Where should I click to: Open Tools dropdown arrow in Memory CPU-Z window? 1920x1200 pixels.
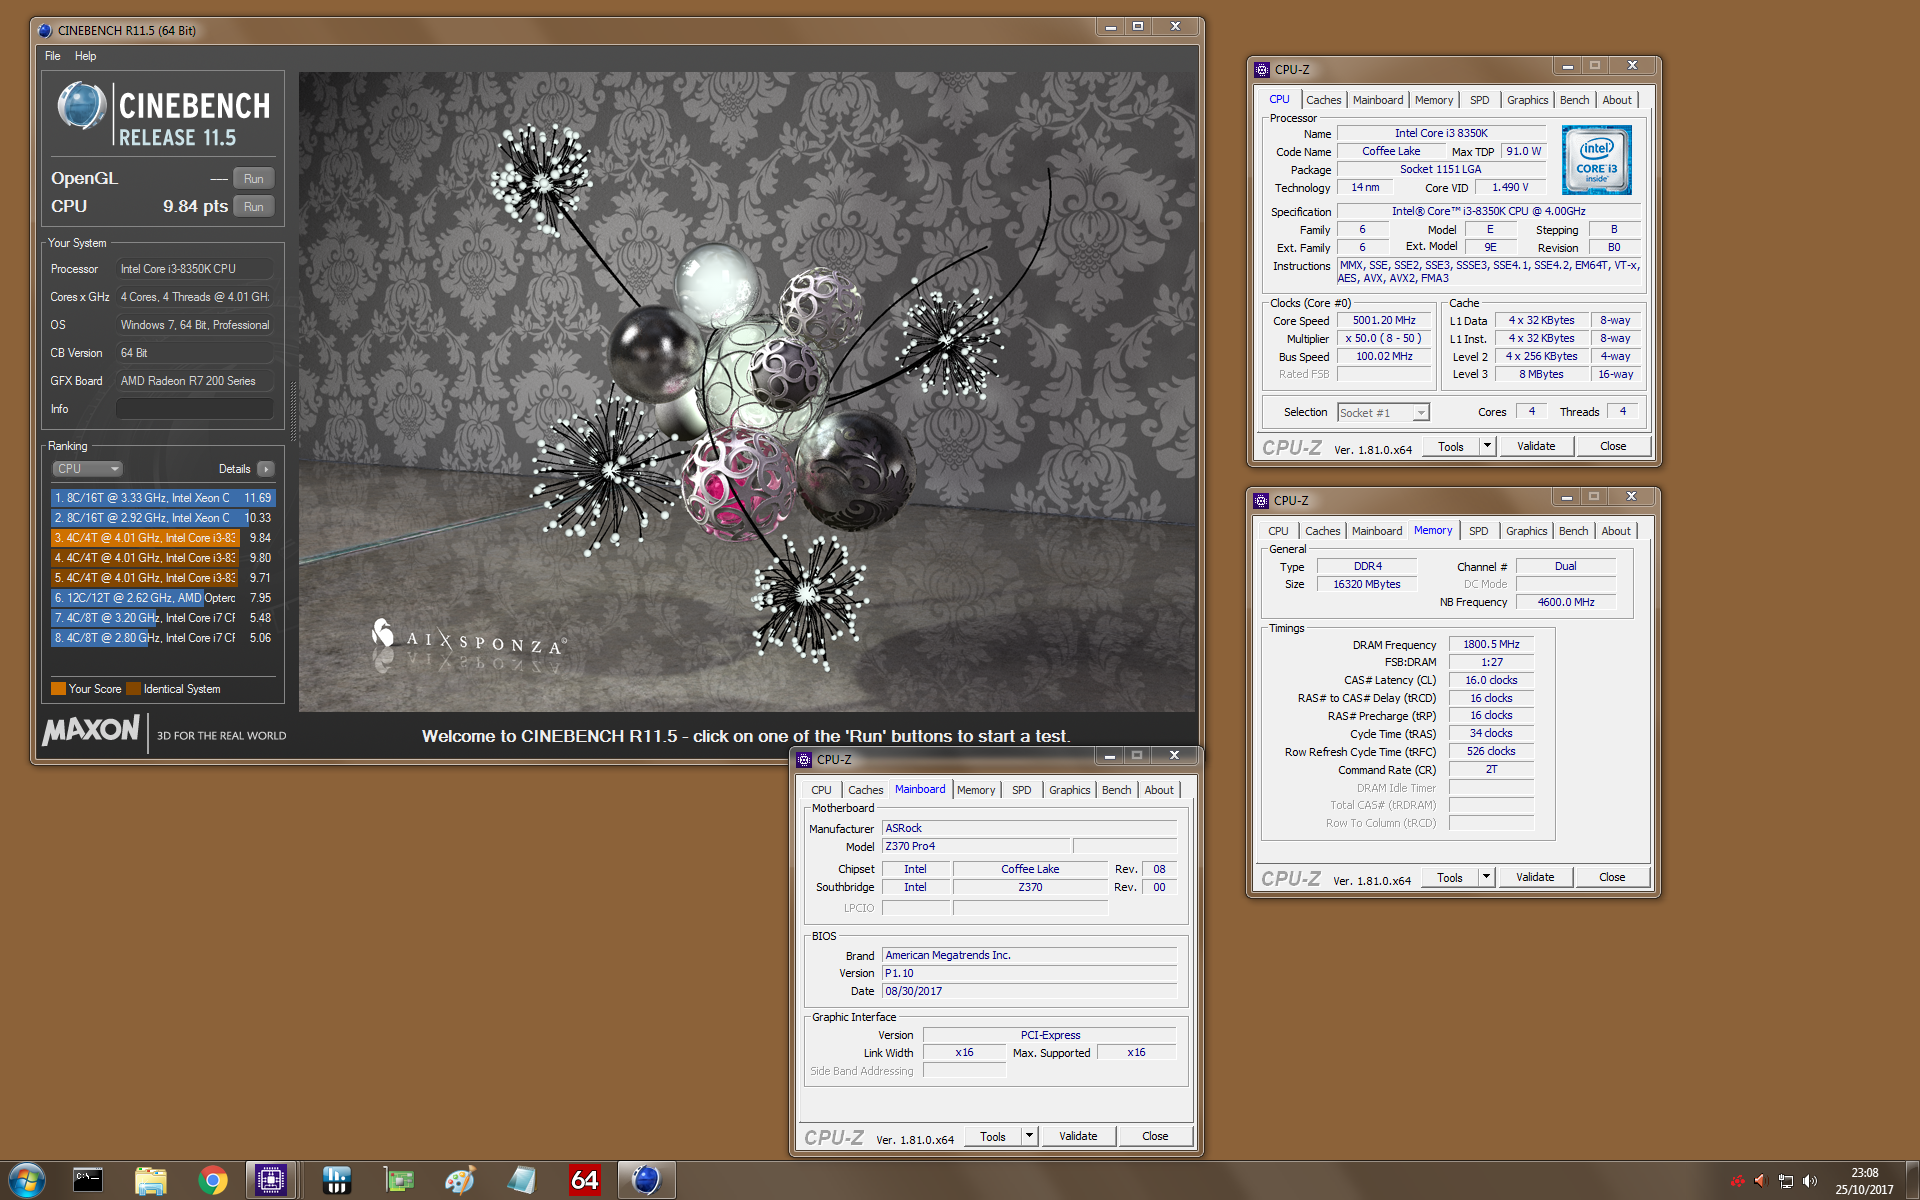[1486, 878]
